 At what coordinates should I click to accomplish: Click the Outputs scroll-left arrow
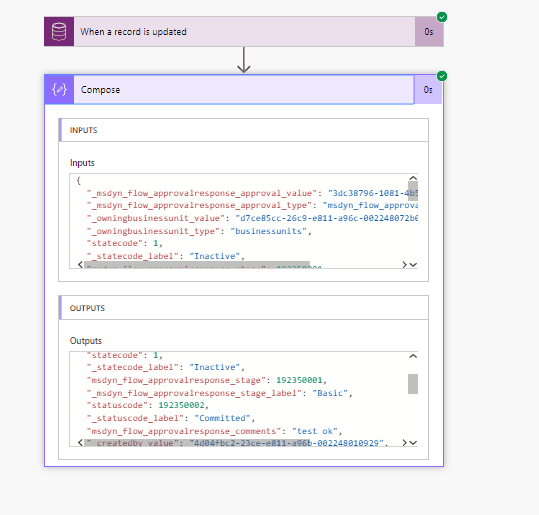tap(80, 442)
